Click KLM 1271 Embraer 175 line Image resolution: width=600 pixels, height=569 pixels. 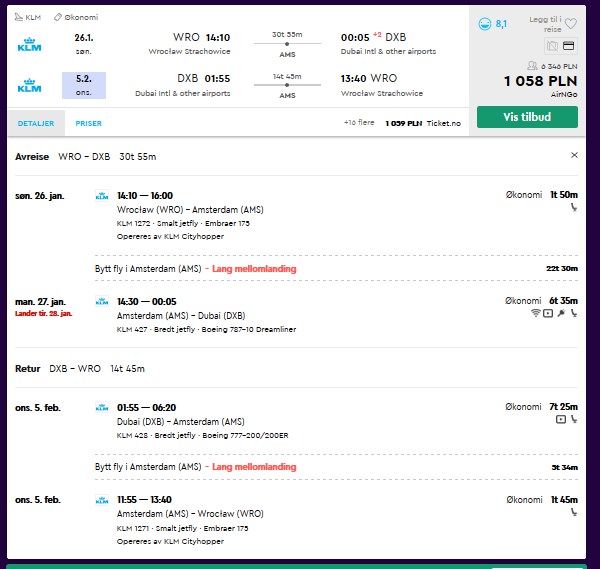pos(182,528)
